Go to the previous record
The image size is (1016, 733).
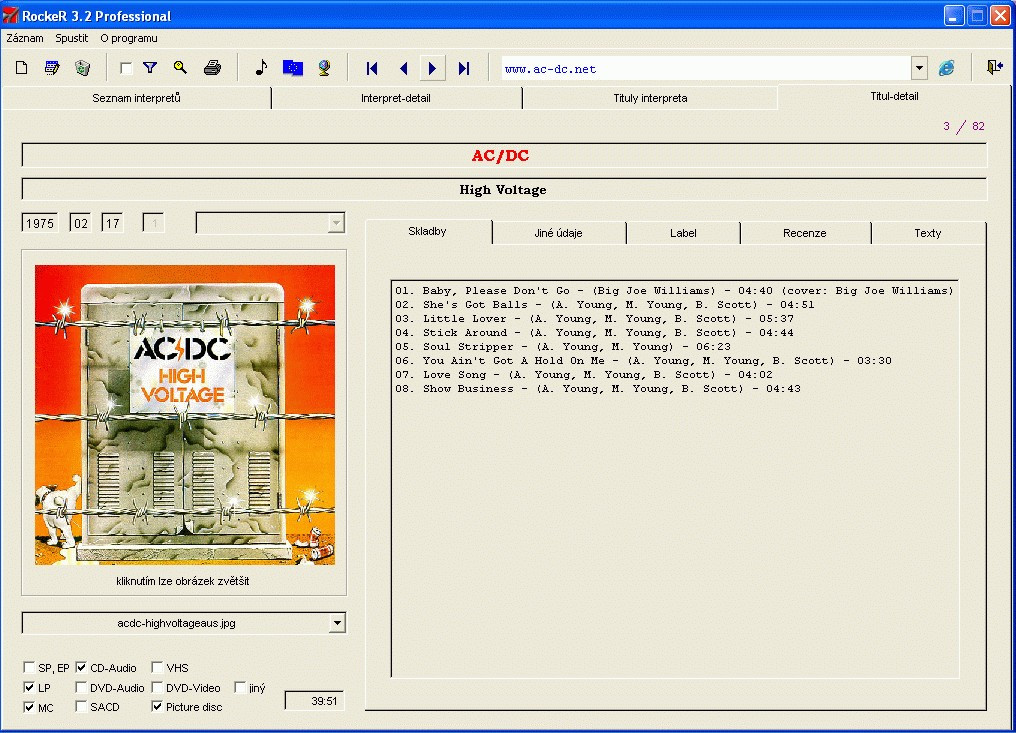[403, 68]
